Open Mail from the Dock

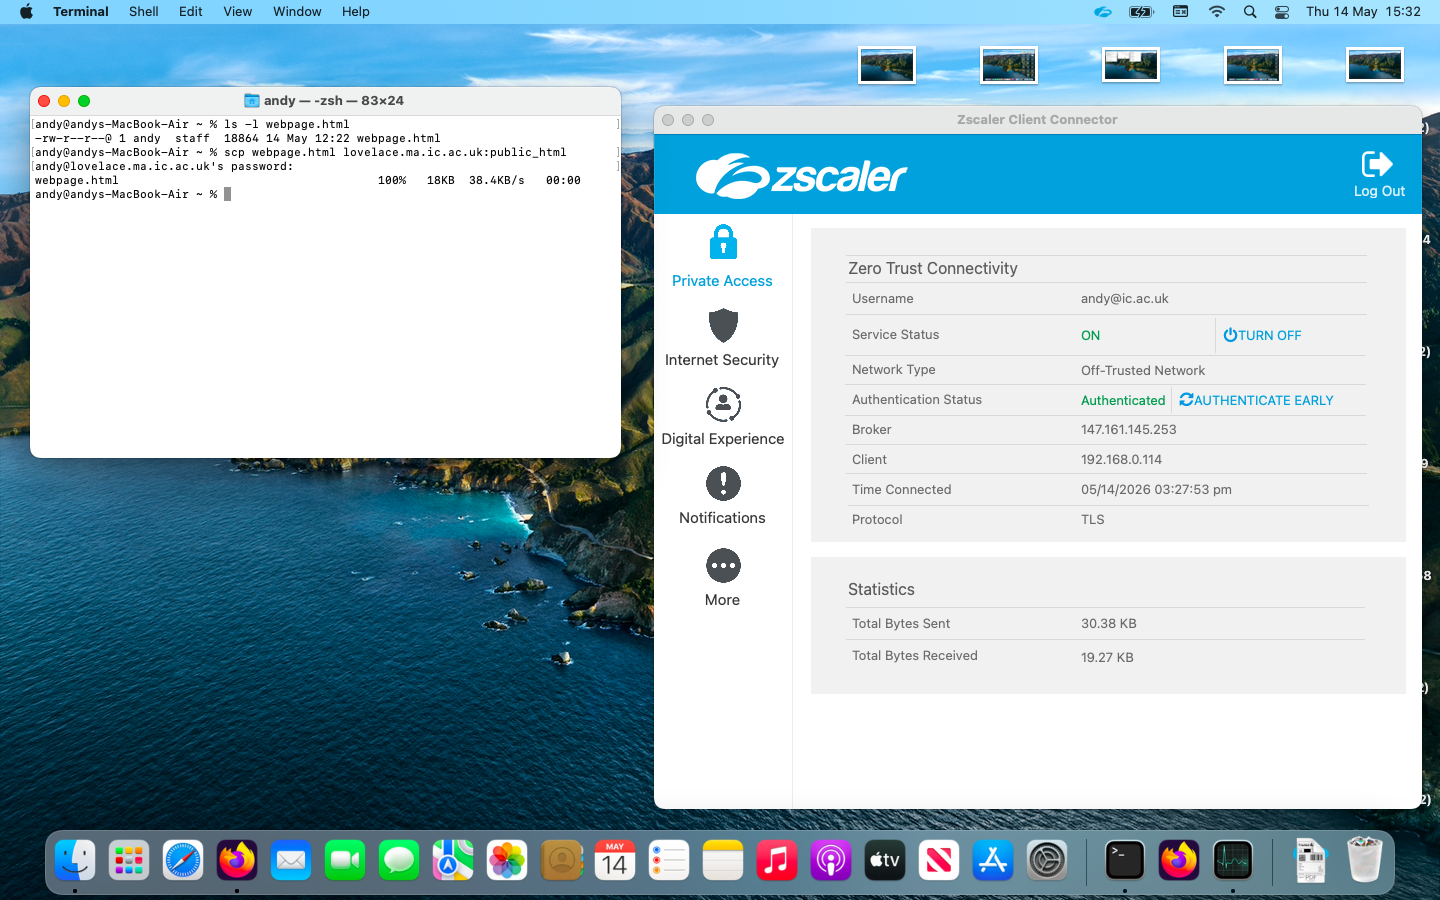tap(291, 860)
